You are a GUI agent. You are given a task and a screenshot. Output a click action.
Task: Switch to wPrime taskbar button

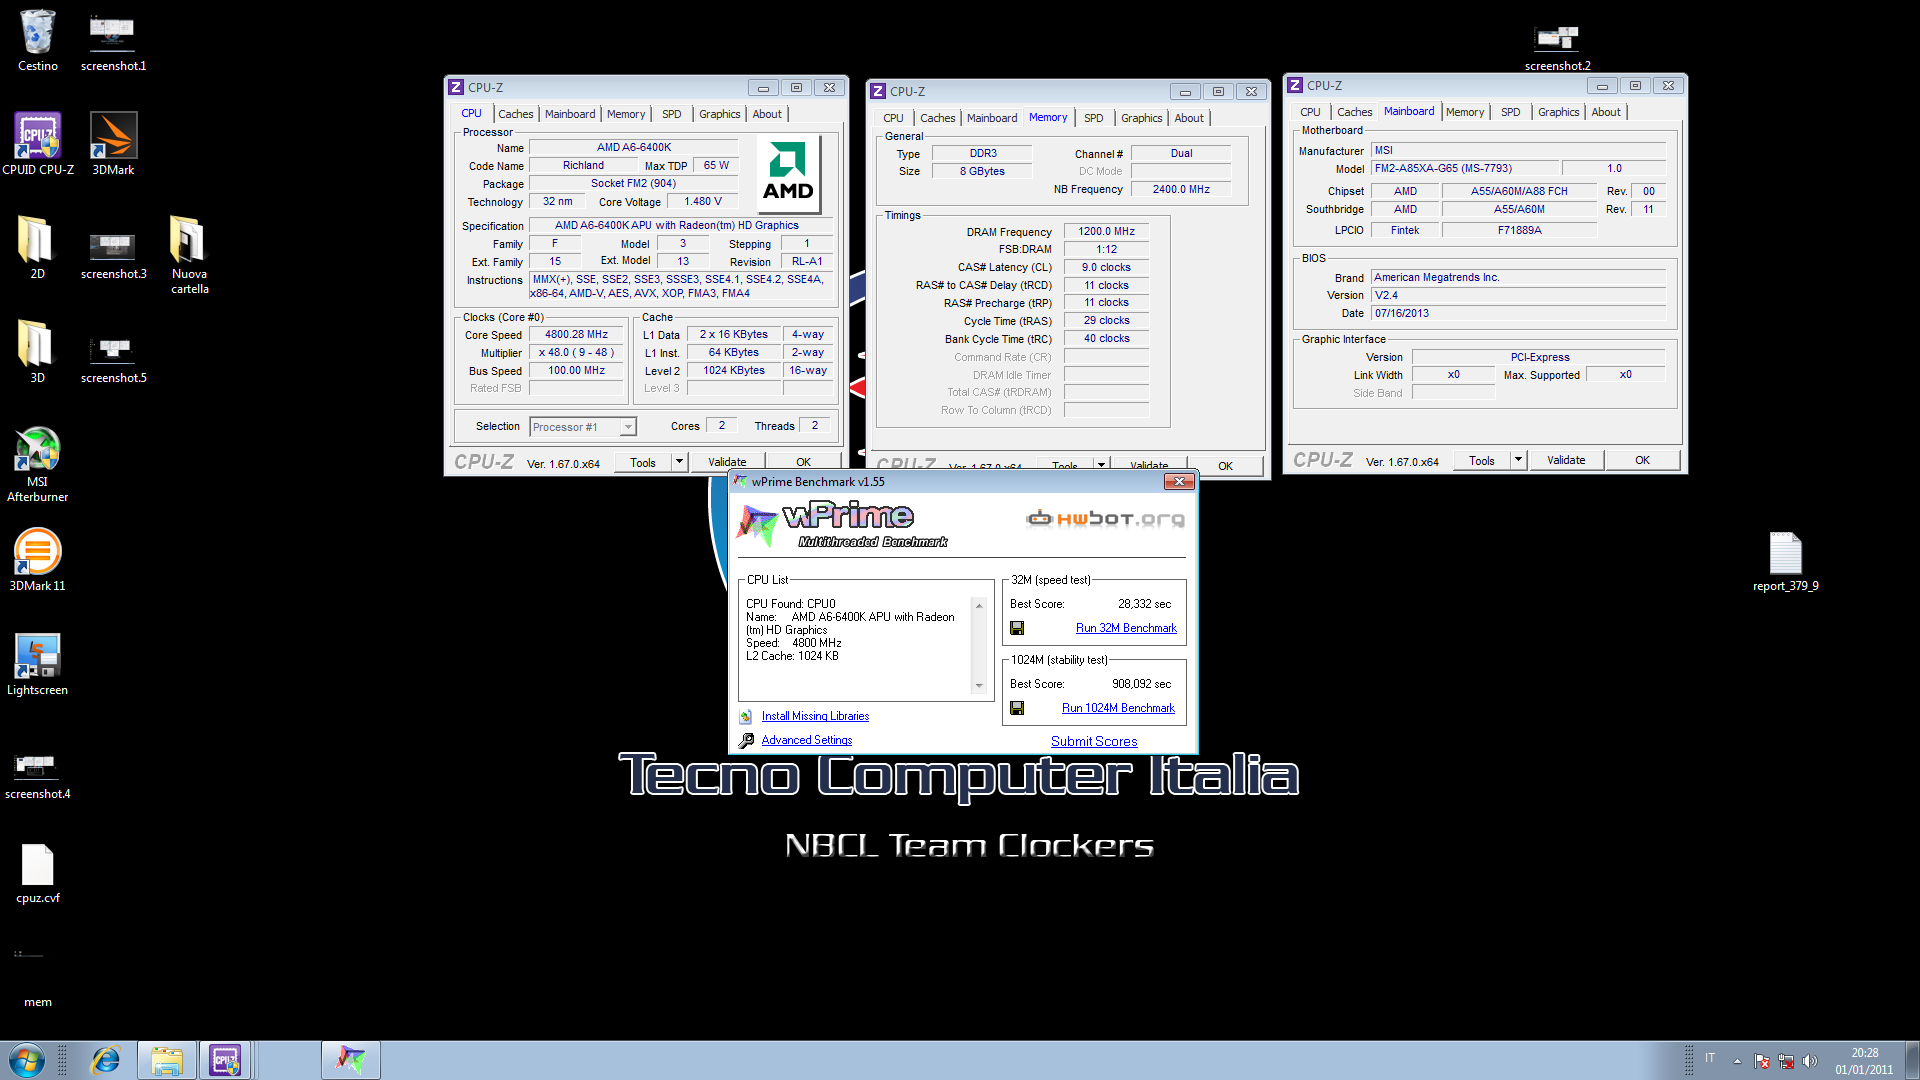[350, 1060]
